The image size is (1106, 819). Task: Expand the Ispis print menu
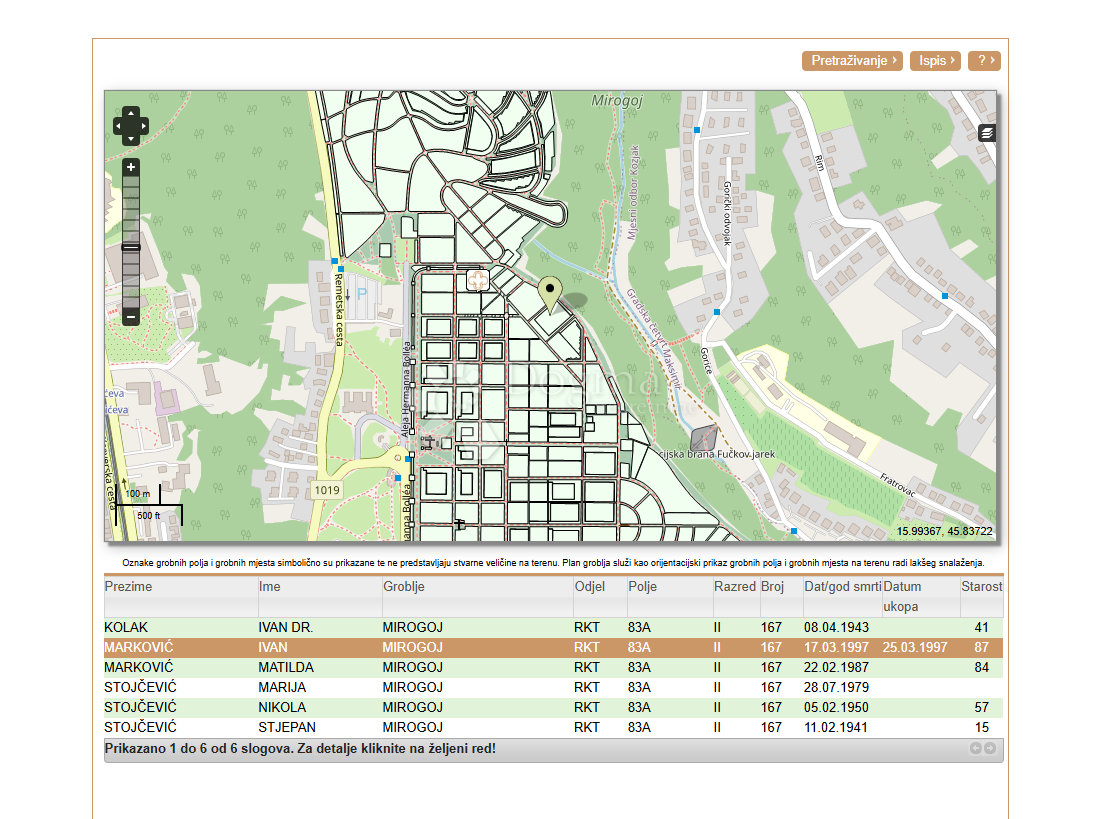(x=935, y=61)
